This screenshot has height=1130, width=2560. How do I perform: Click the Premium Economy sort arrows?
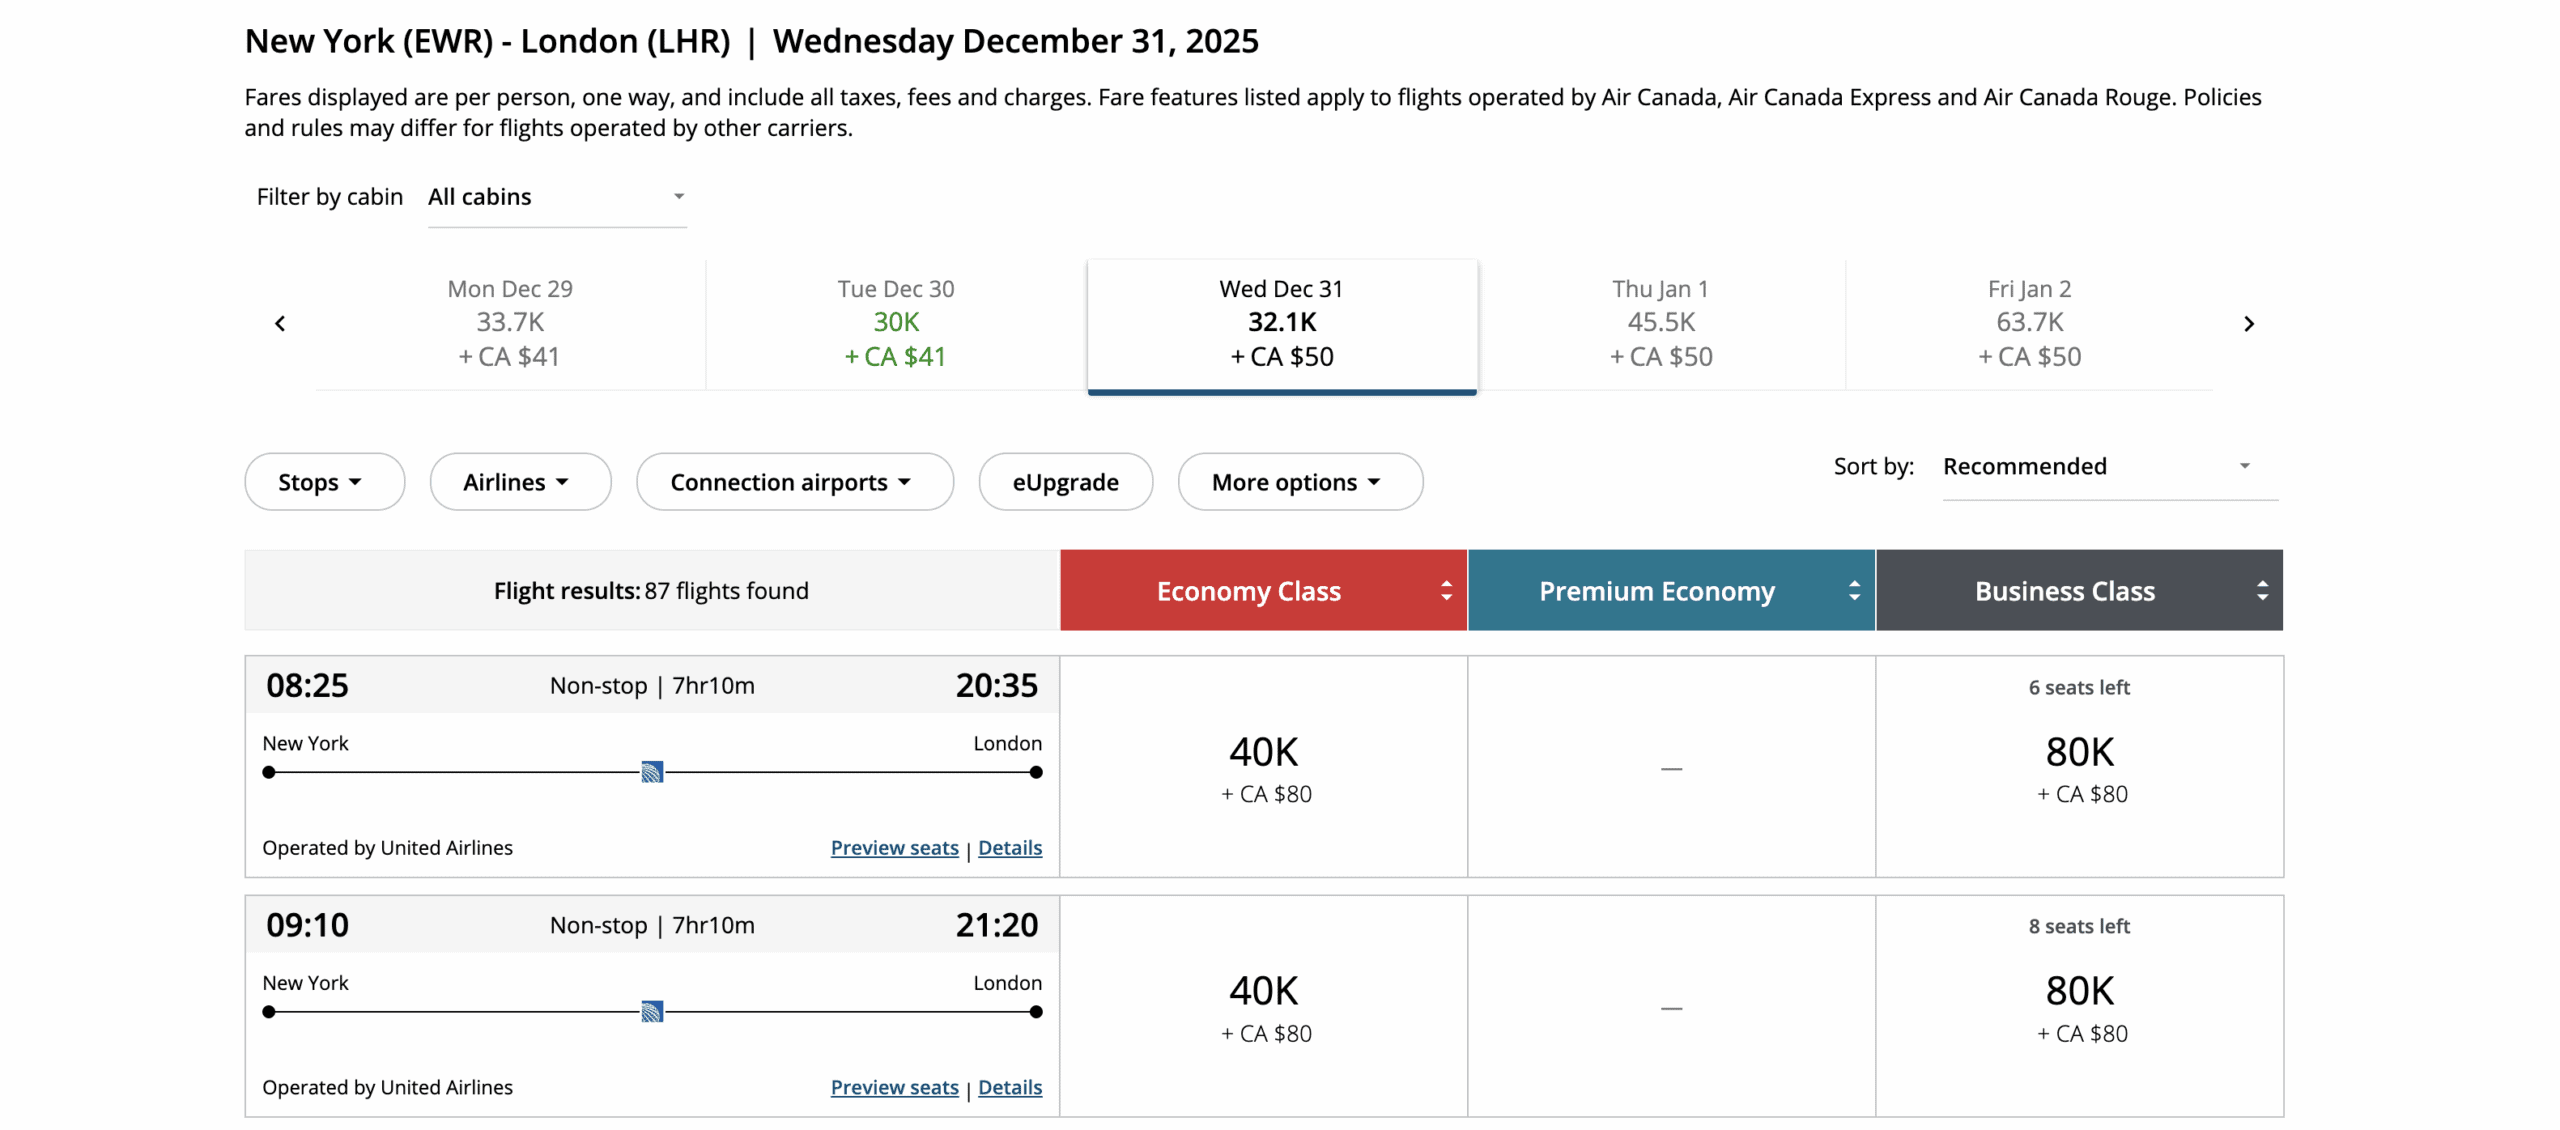pos(1854,590)
